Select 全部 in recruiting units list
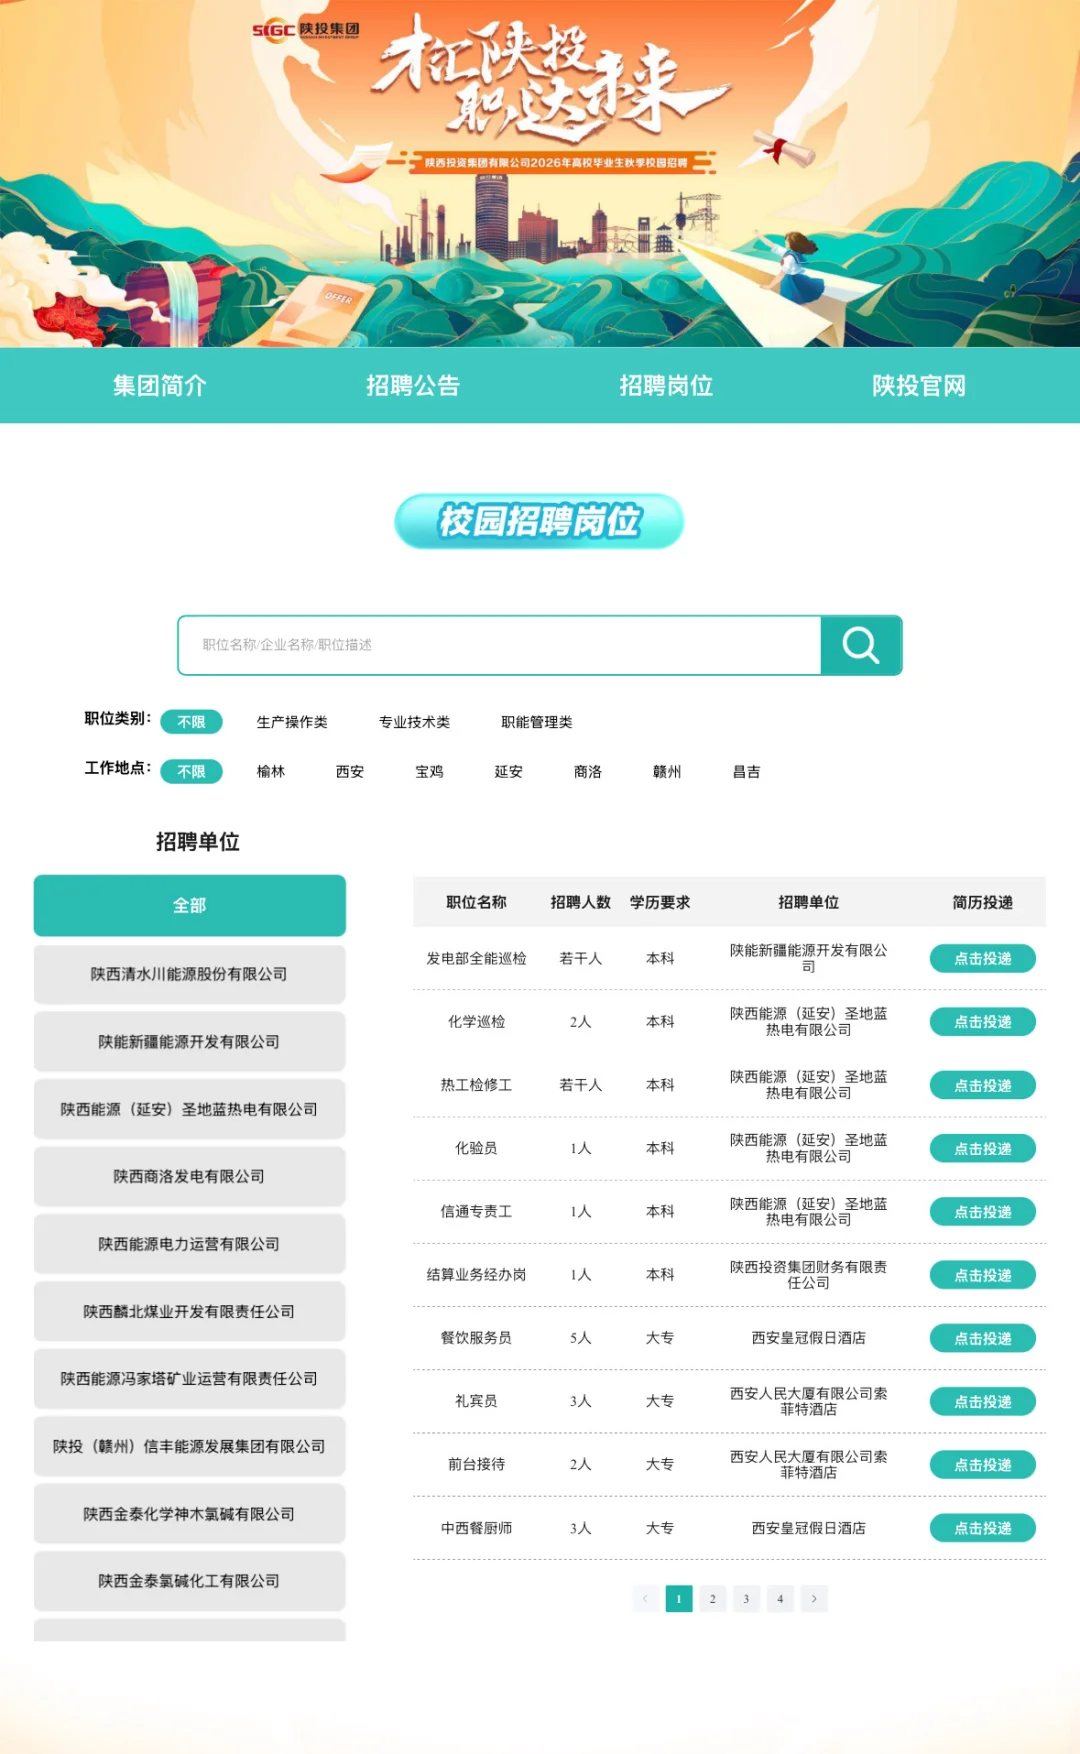1080x1754 pixels. point(190,906)
